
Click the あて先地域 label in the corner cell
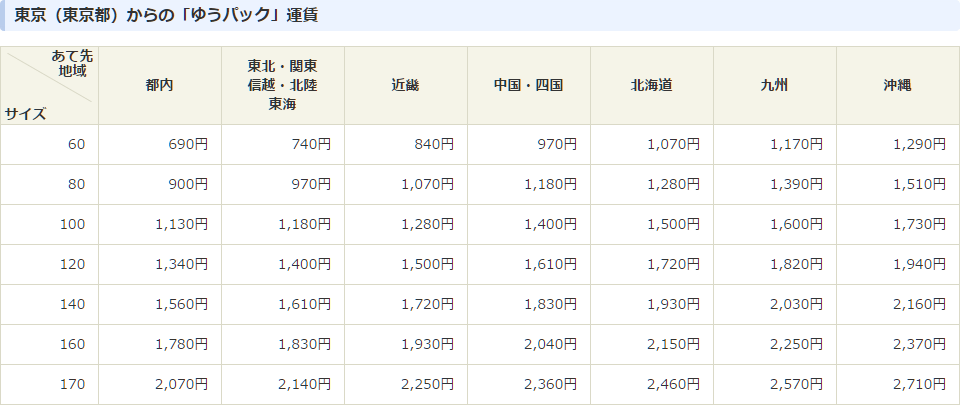click(72, 64)
